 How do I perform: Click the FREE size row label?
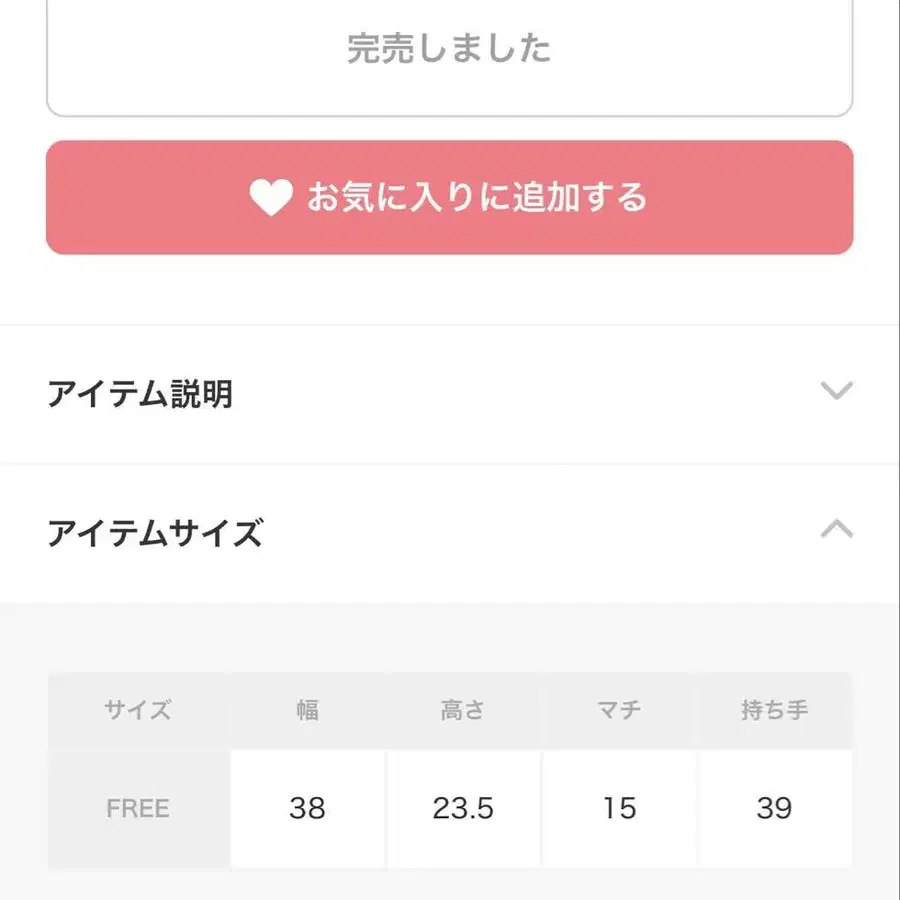138,808
